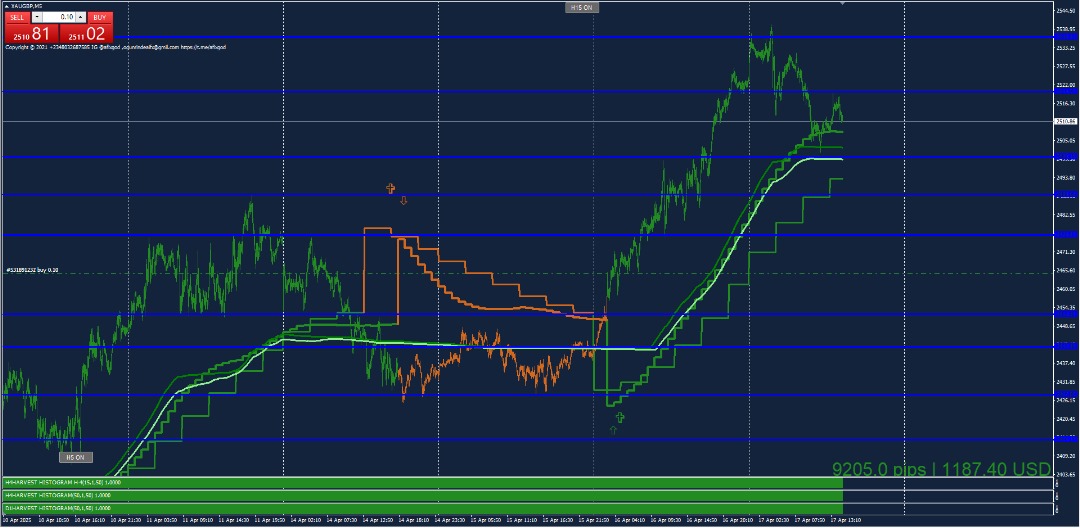This screenshot has height=528, width=1080.
Task: Click the 2505.05 price scale label
Action: [x=1066, y=140]
